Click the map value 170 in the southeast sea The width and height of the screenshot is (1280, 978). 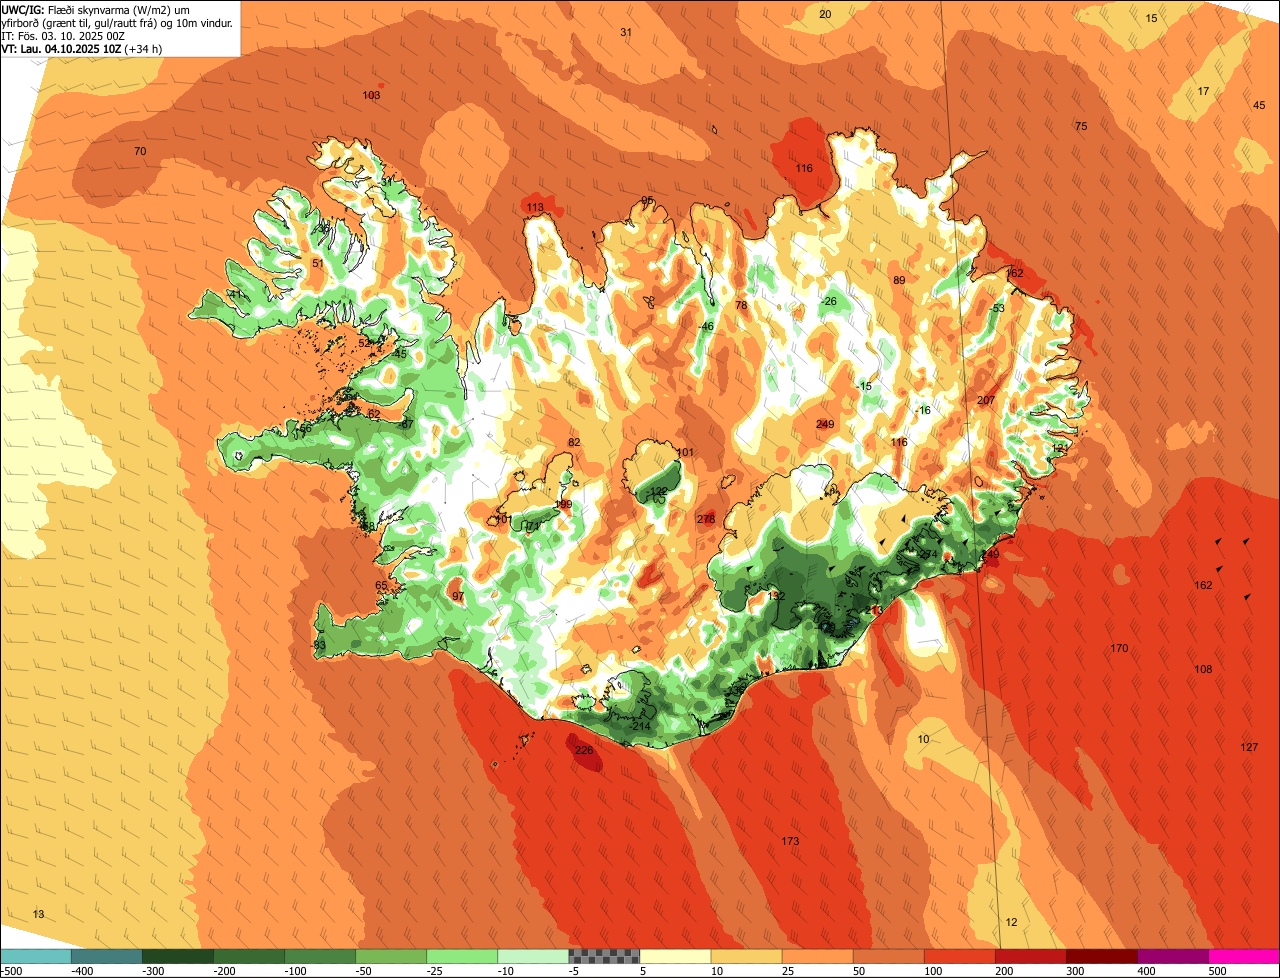pos(1119,648)
